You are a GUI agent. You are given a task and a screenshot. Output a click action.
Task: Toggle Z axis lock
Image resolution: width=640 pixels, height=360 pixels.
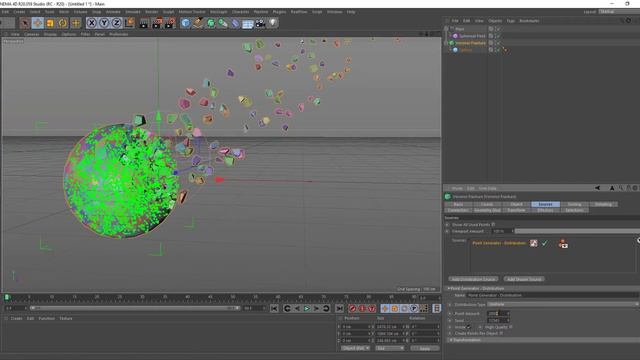116,23
